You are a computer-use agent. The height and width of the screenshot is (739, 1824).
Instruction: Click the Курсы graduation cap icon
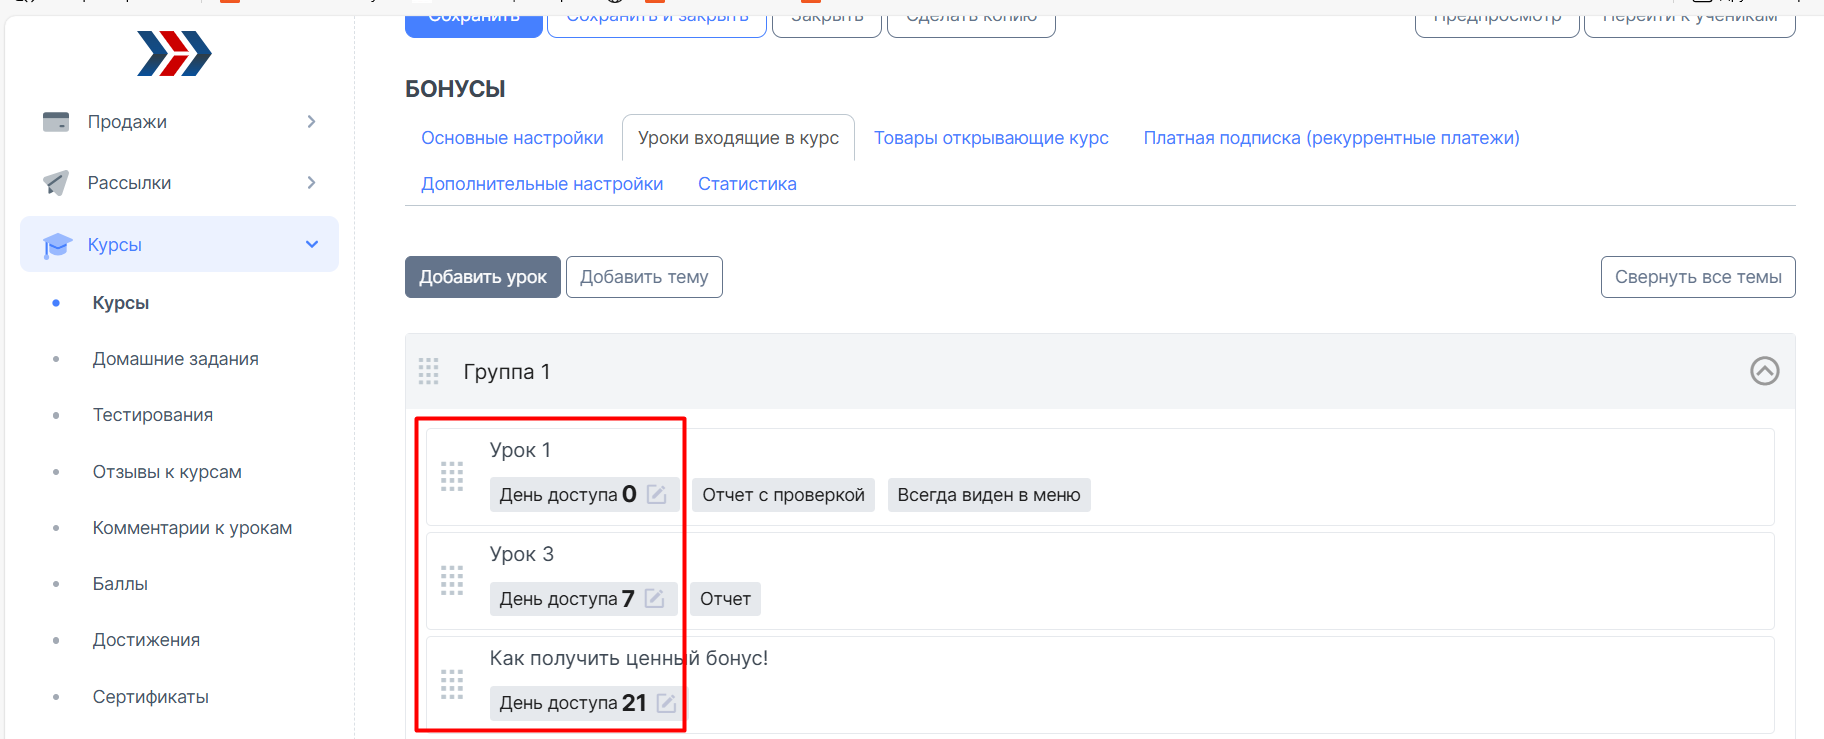(x=57, y=245)
